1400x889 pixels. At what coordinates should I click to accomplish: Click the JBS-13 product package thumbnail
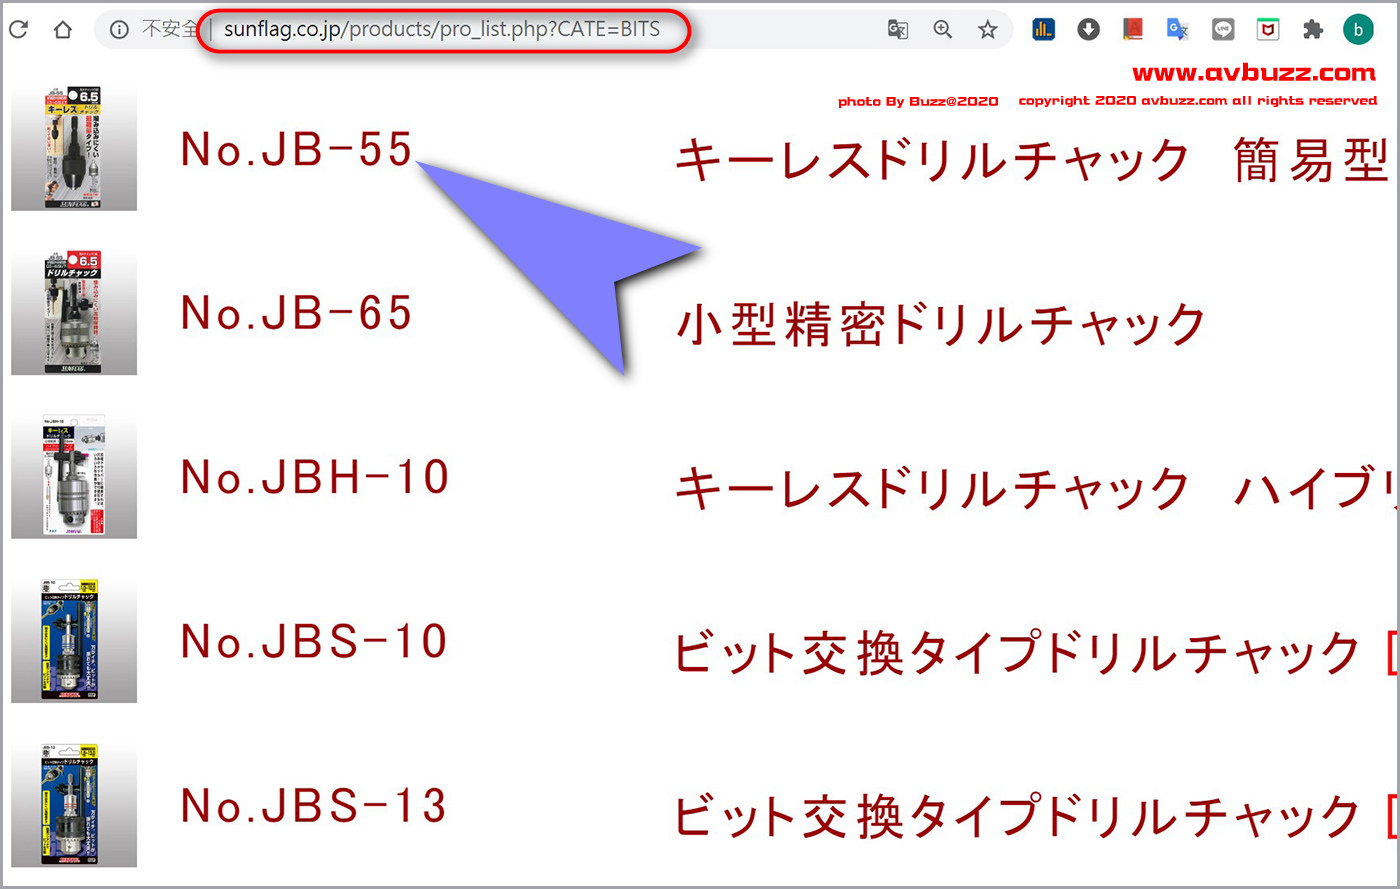pyautogui.click(x=74, y=804)
